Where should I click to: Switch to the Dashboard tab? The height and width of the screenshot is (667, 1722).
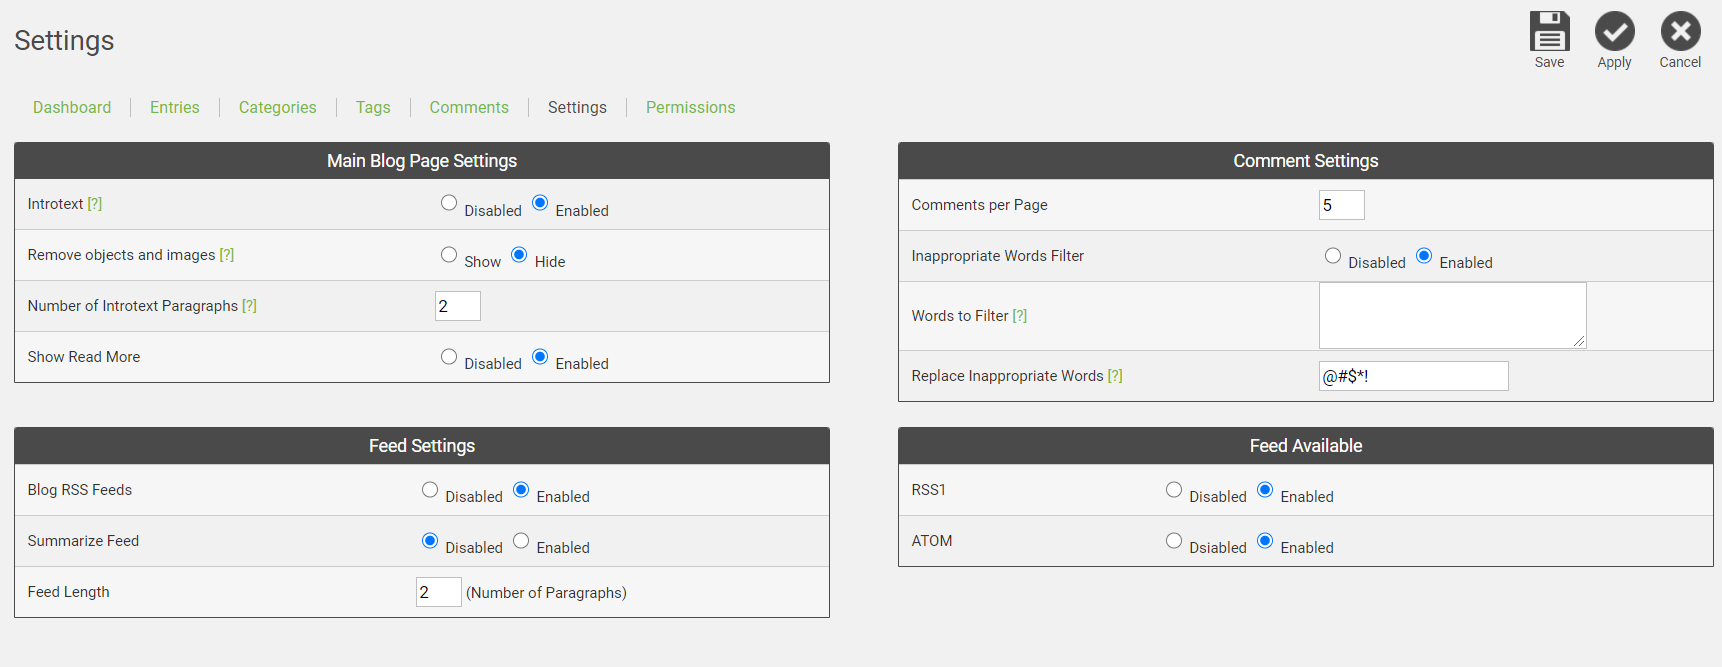[x=72, y=107]
